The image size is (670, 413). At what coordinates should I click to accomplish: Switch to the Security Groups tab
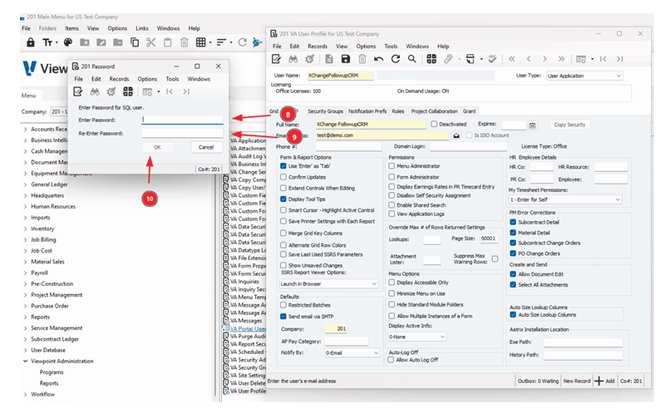pos(325,111)
